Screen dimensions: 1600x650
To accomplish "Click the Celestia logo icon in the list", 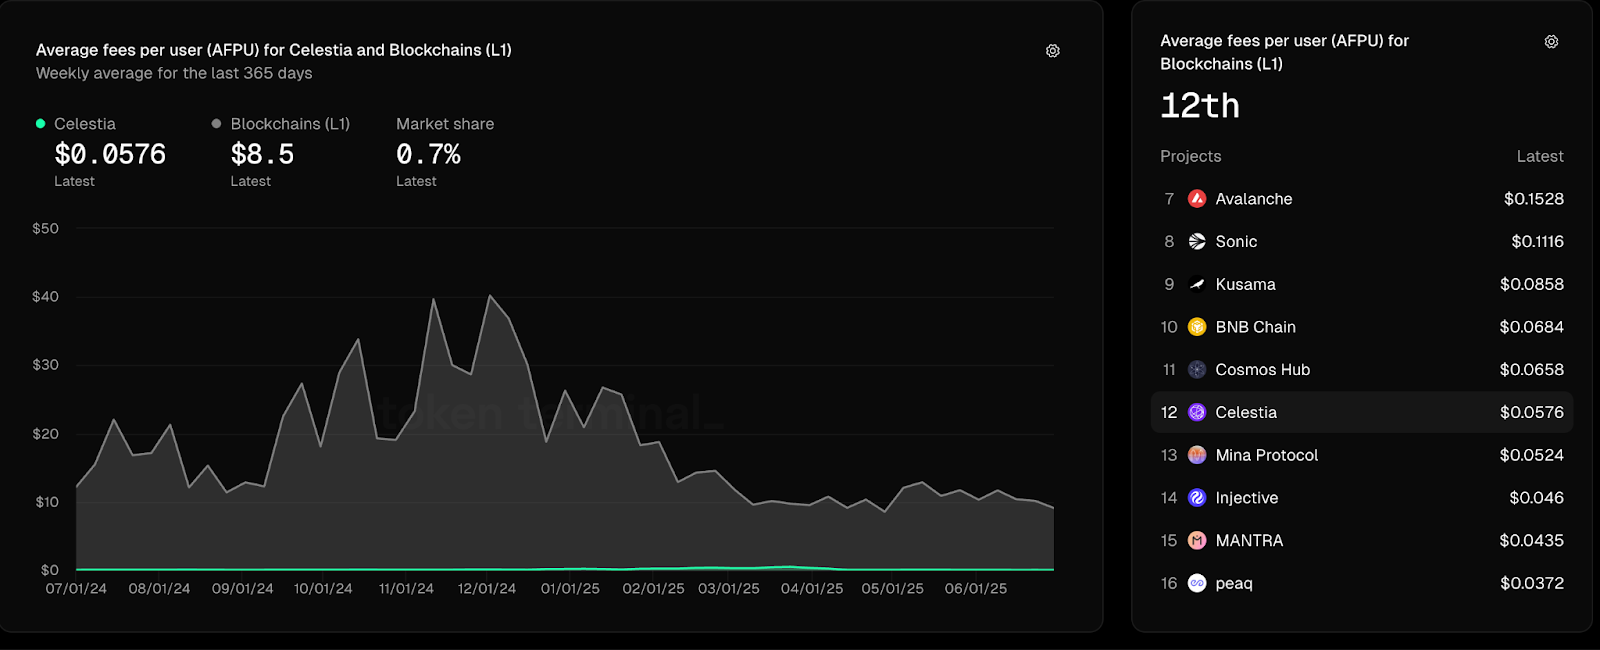I will (1197, 412).
